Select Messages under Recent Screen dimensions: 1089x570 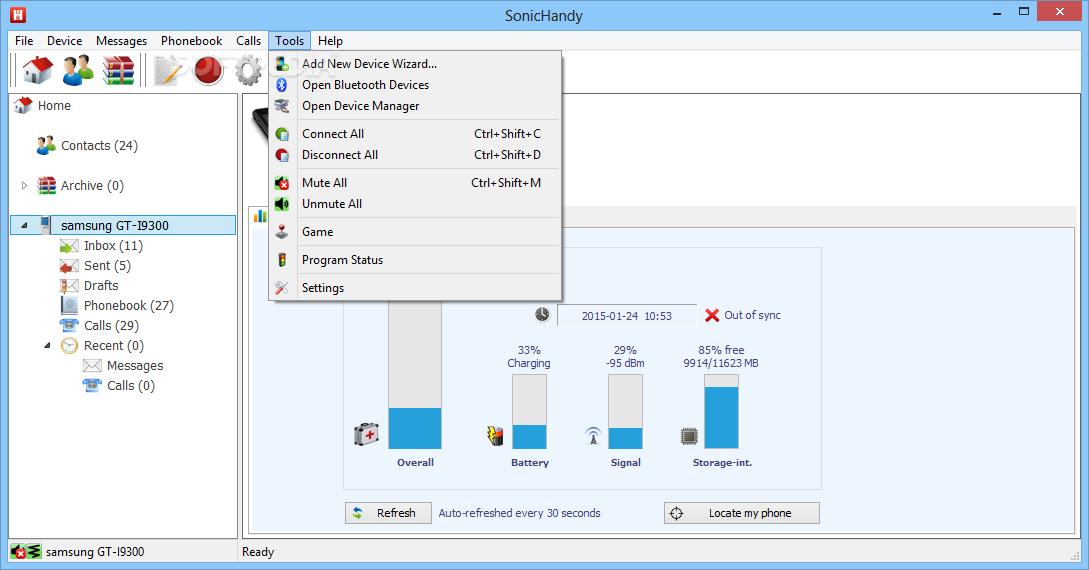click(135, 366)
